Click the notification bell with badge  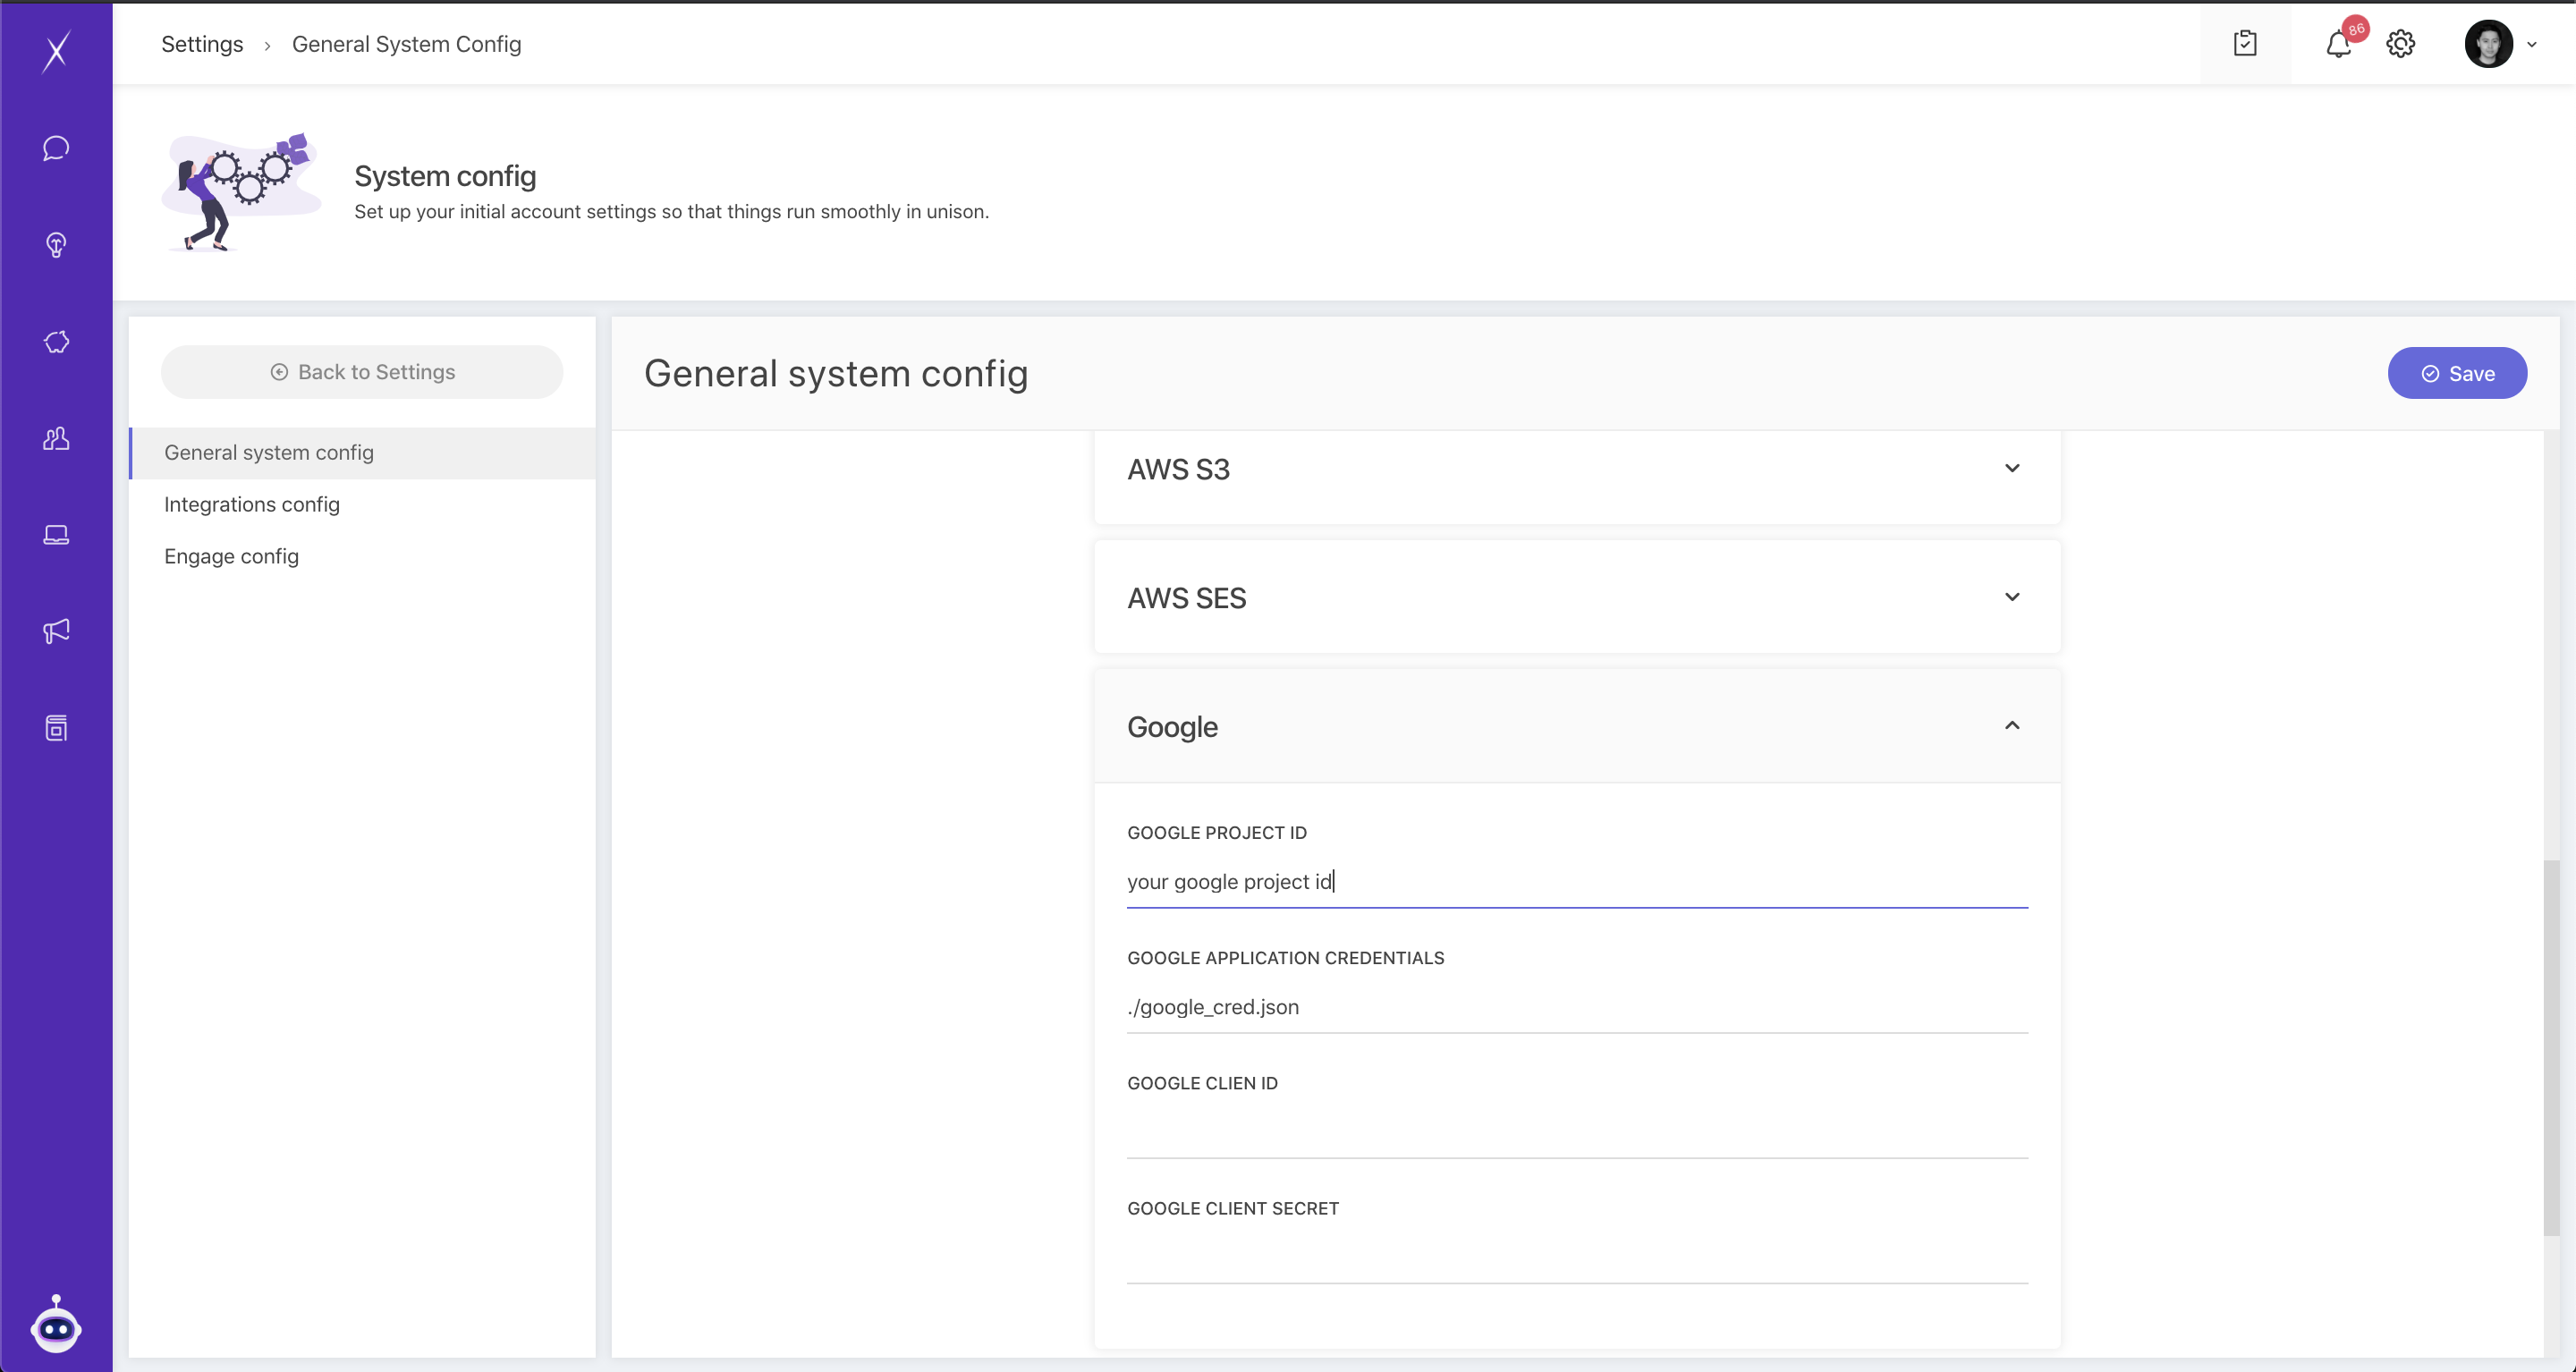click(x=2338, y=44)
